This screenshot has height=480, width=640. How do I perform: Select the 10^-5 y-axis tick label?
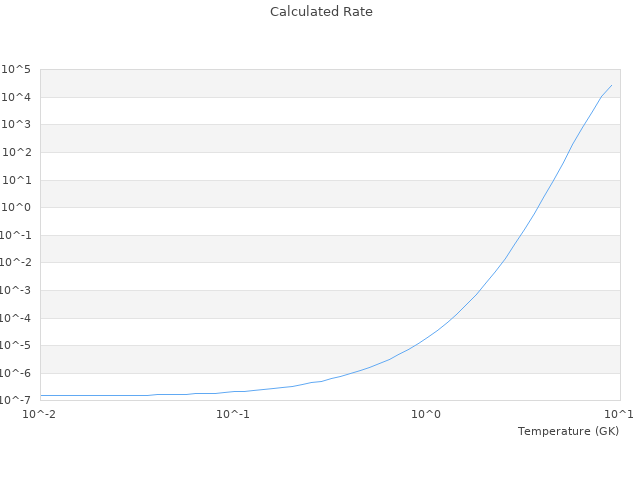14,346
